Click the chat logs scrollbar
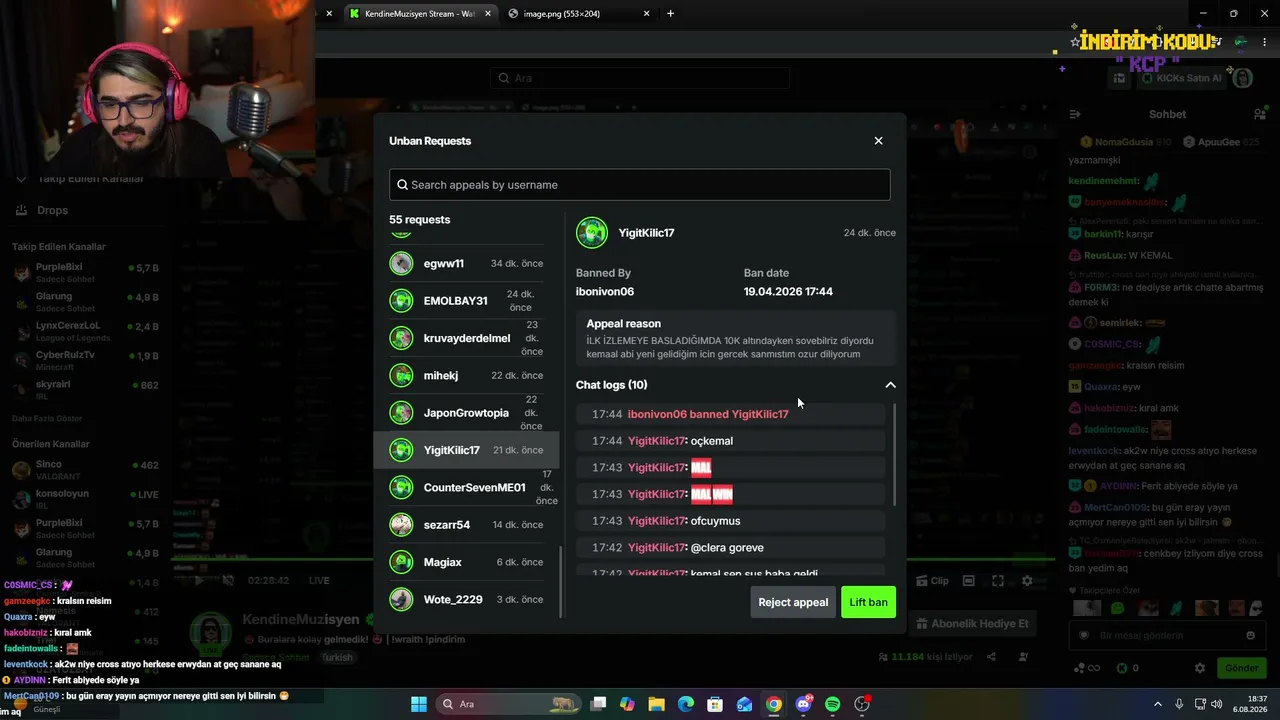 click(x=894, y=455)
